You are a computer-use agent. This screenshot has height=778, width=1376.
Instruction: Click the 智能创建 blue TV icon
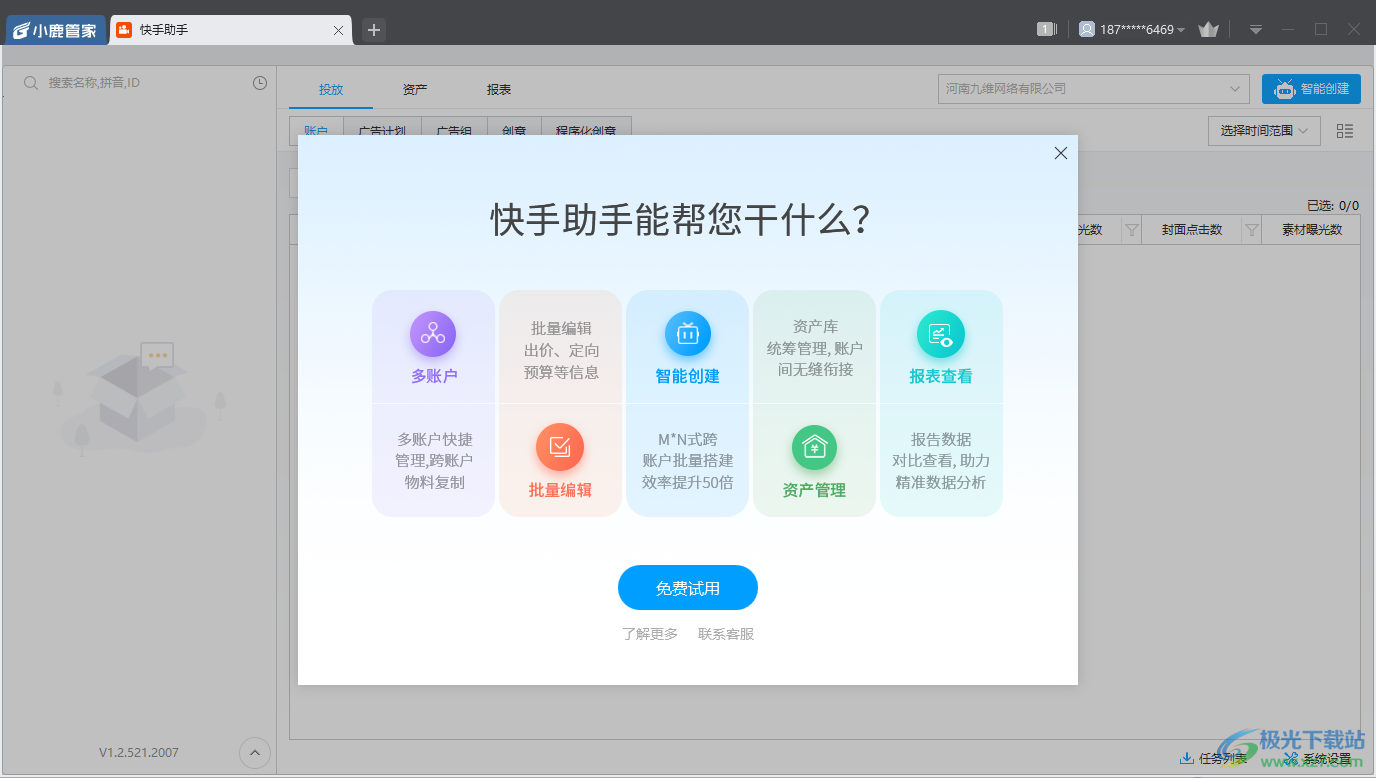tap(688, 334)
